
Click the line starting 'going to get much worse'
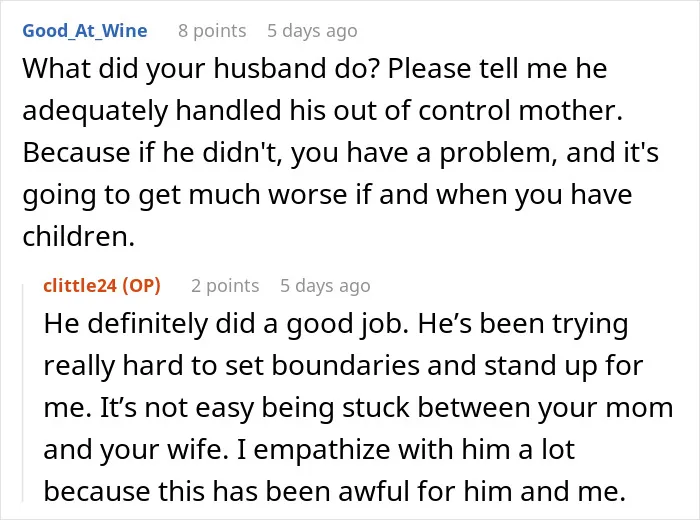[327, 195]
